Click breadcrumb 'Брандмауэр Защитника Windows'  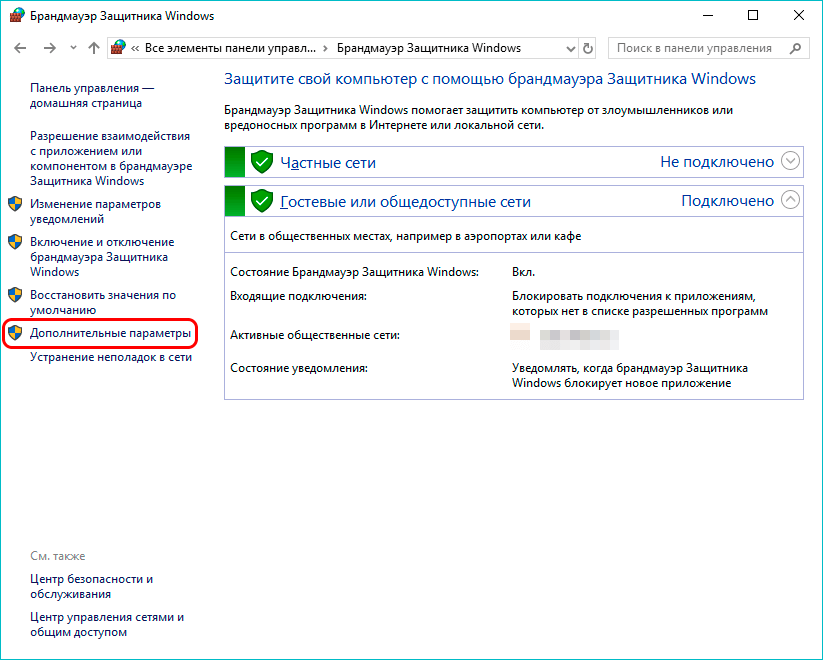[429, 48]
